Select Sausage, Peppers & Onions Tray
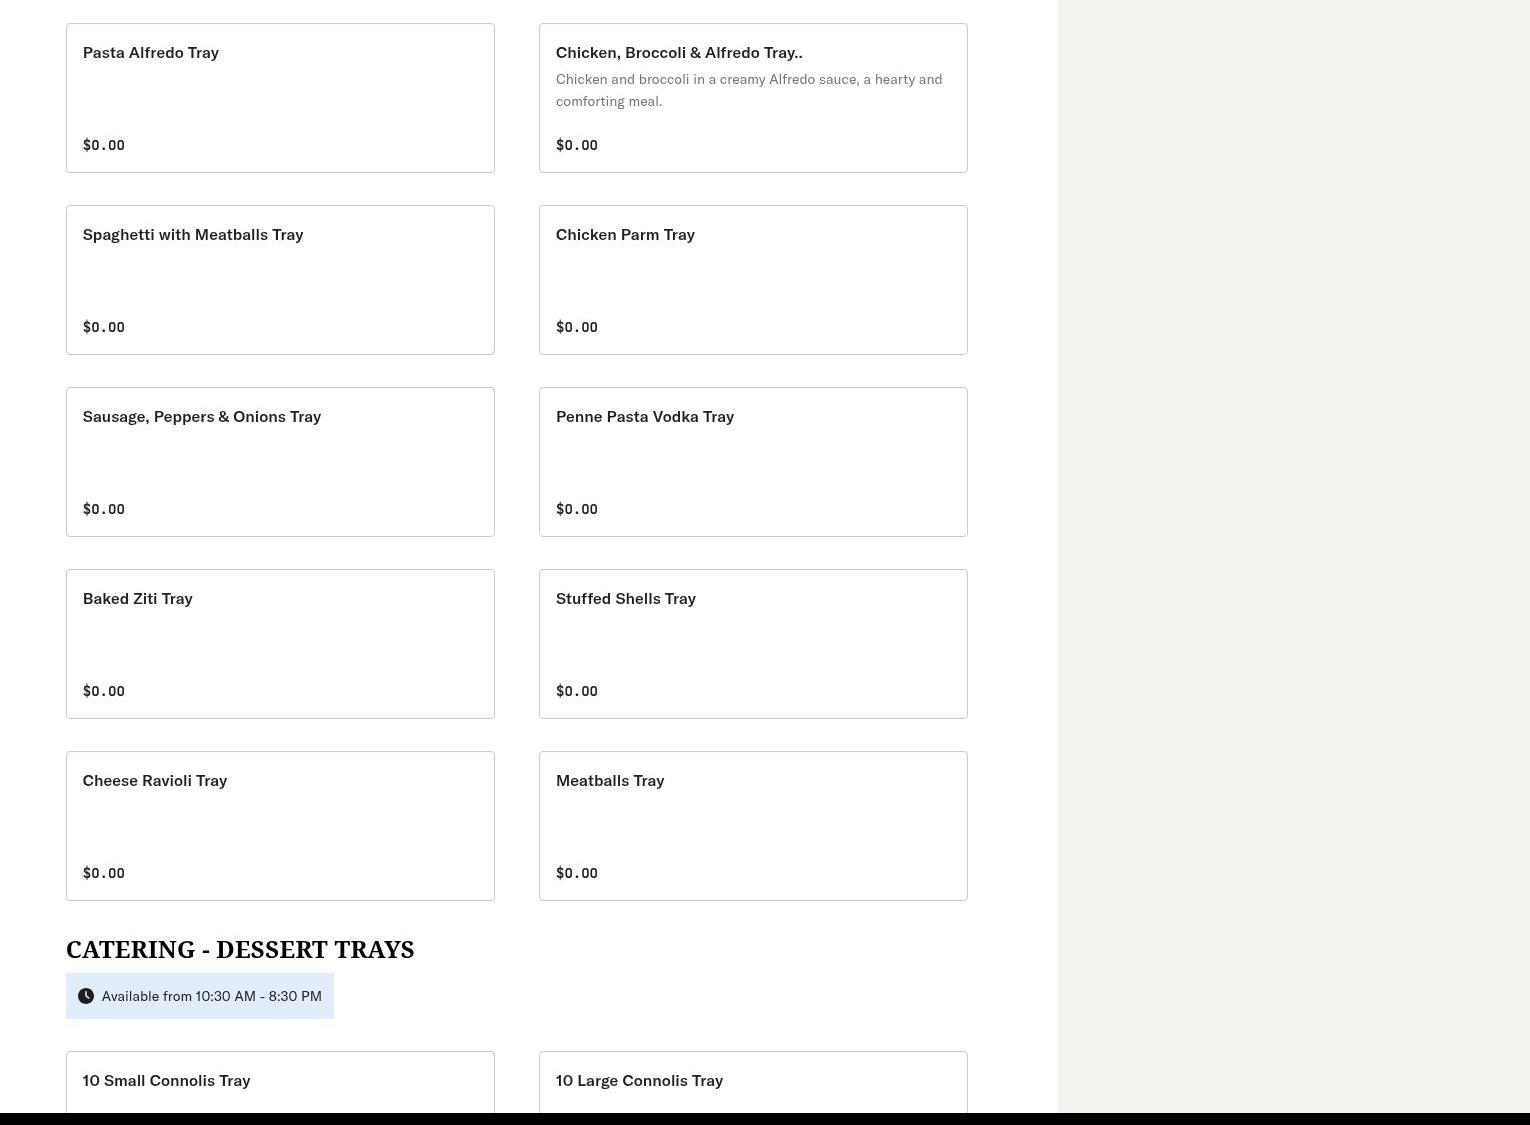 [x=280, y=462]
